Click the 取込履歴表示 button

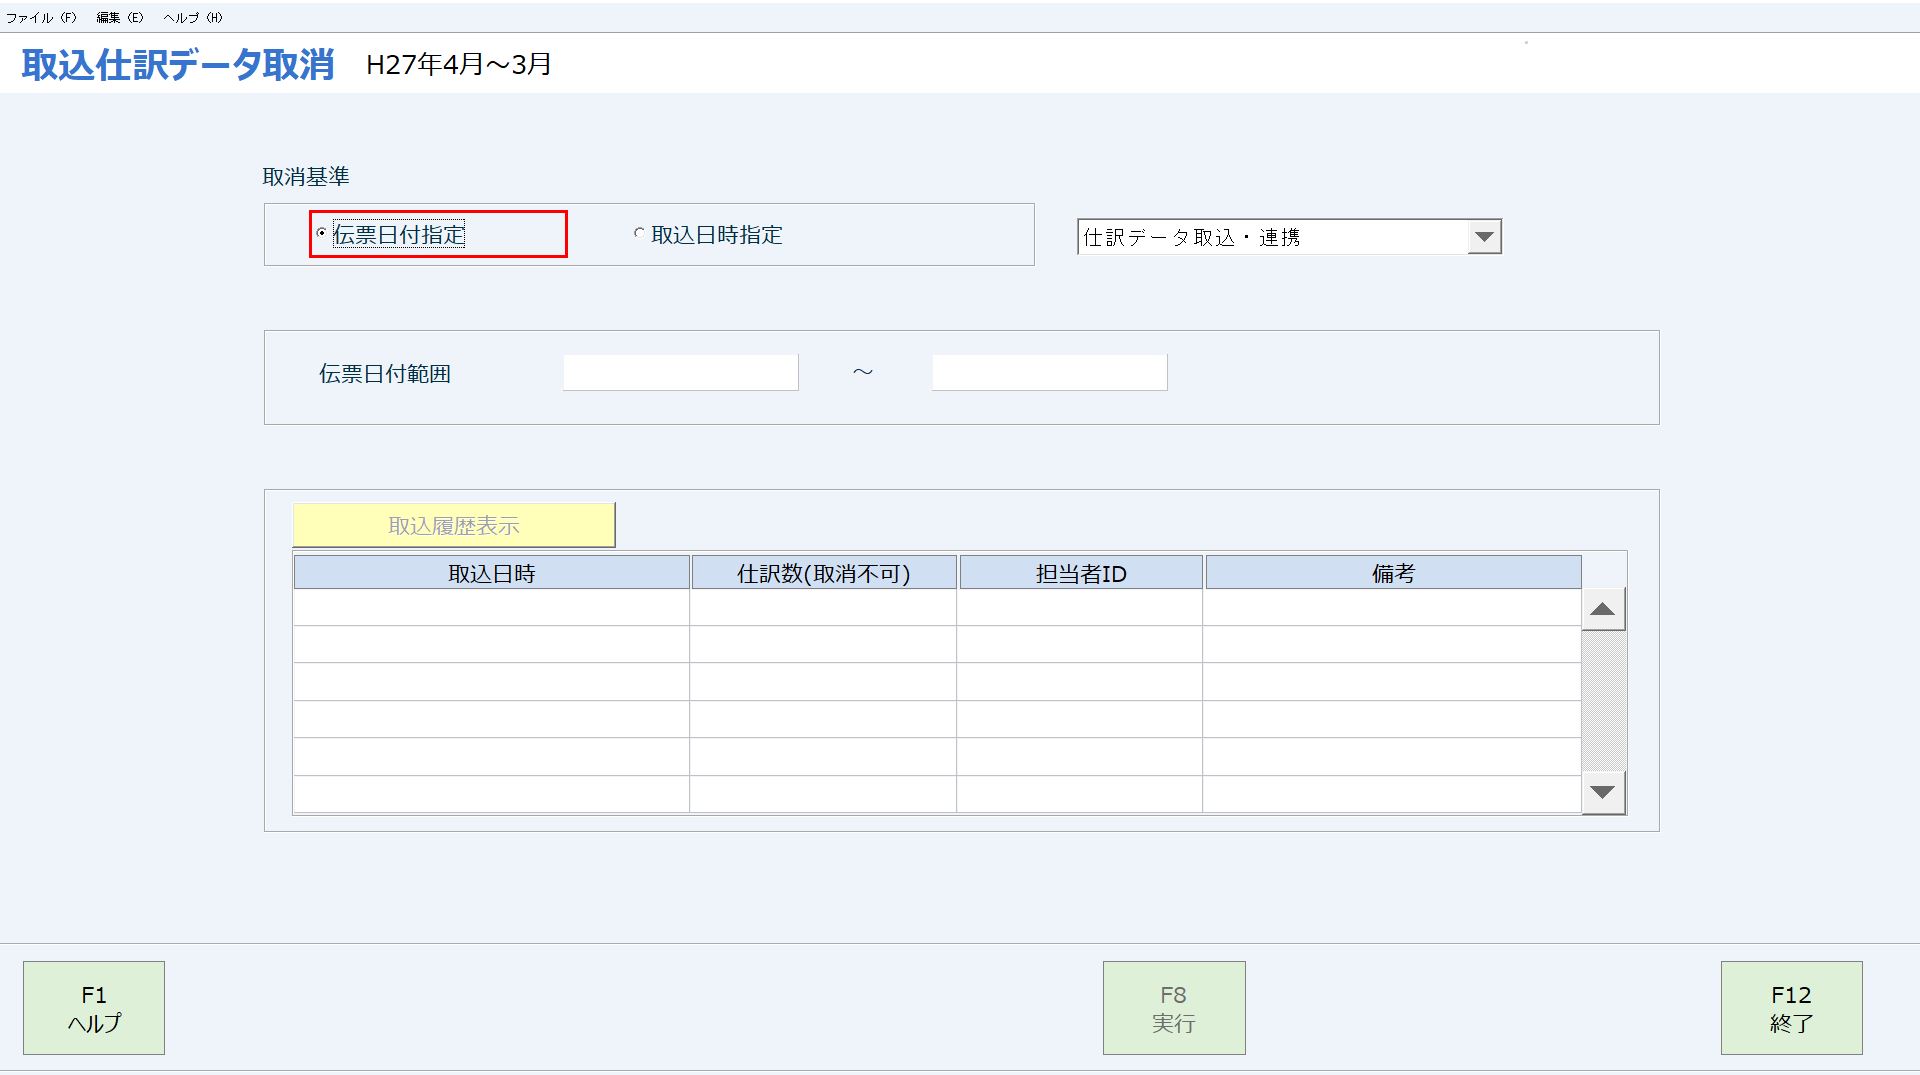pos(452,524)
